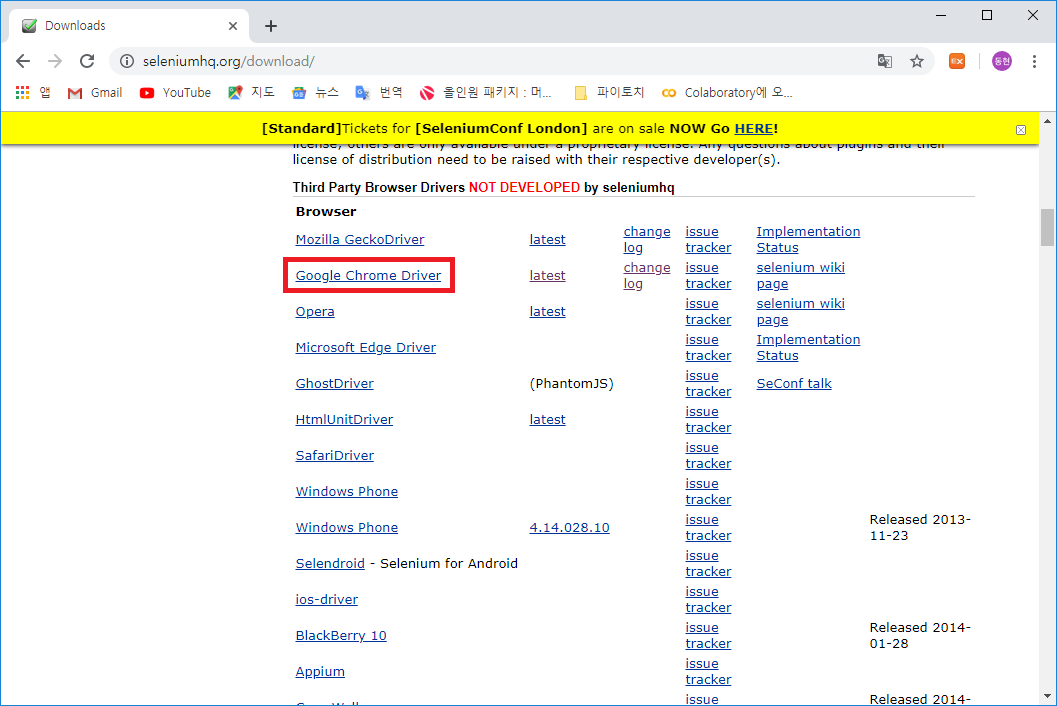Open the Google Translate page icon

tap(884, 61)
